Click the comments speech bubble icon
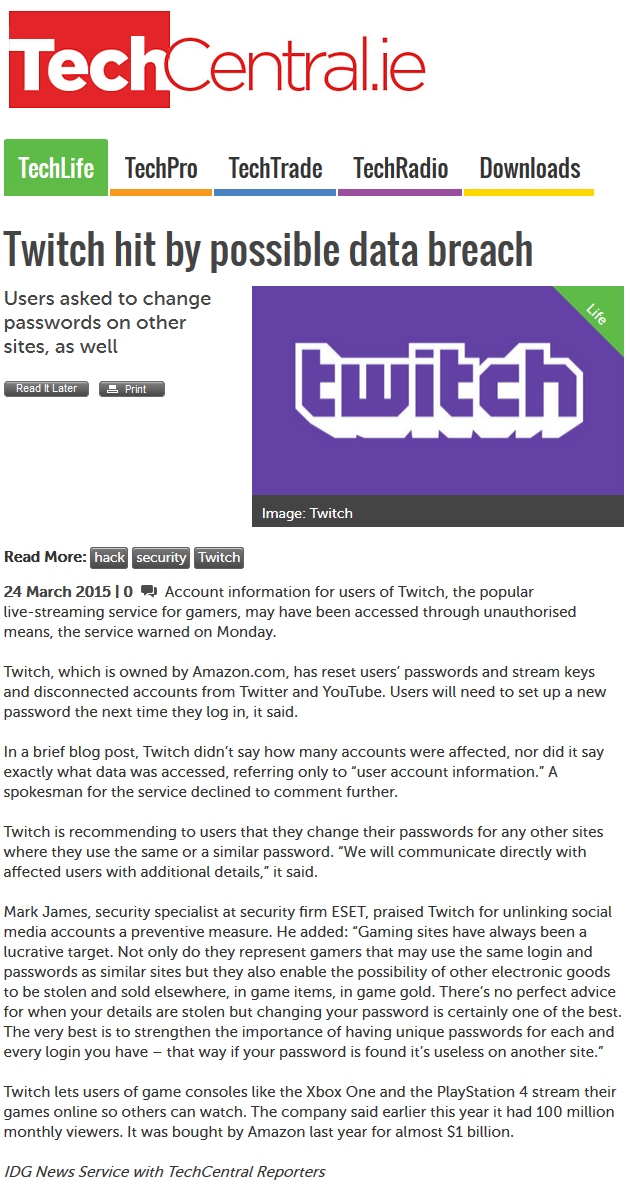630x1194 pixels. click(x=149, y=591)
